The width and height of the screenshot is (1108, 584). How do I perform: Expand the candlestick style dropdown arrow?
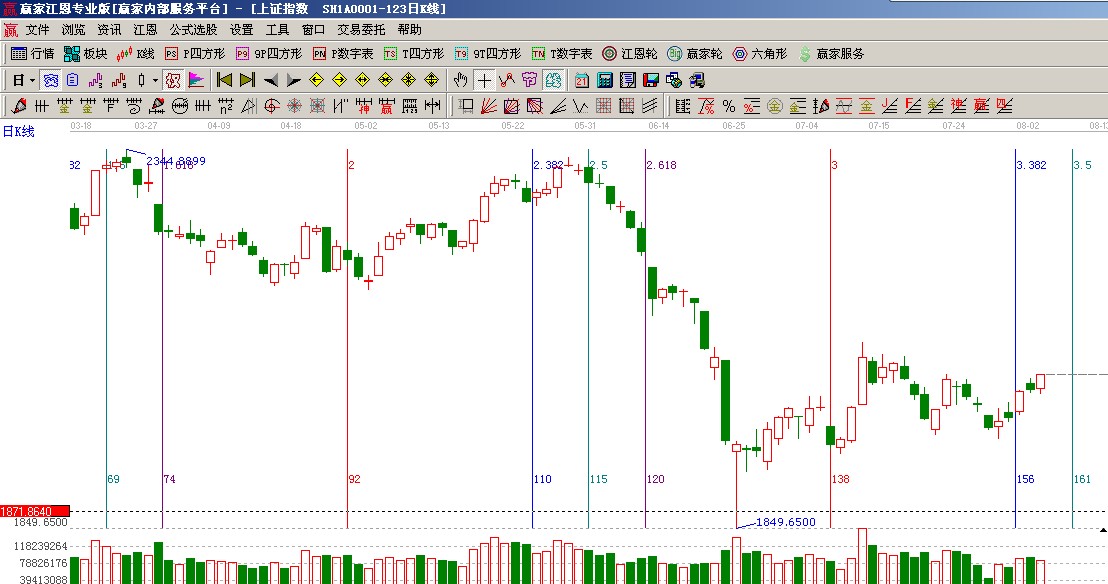pyautogui.click(x=155, y=80)
